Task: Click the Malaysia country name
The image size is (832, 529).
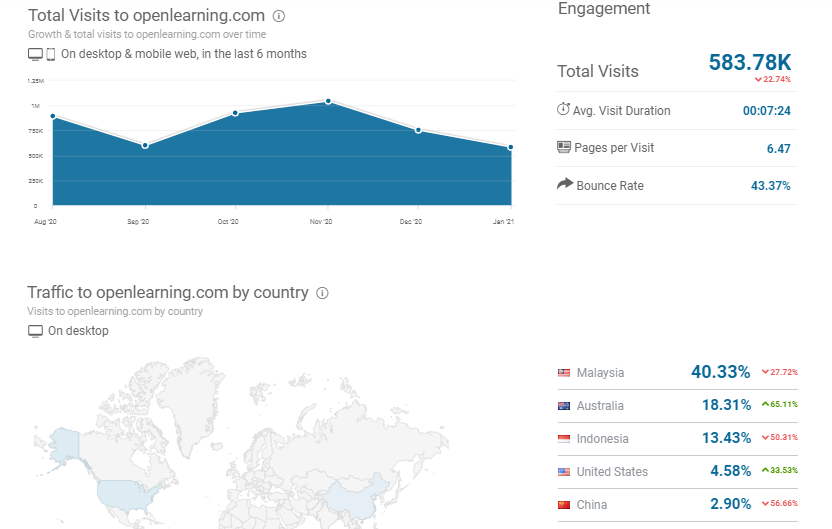Action: click(600, 373)
